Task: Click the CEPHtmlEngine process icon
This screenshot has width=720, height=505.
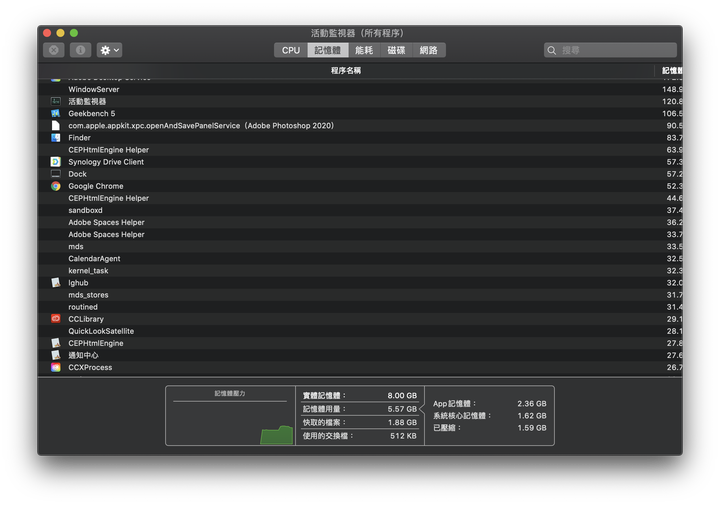Action: pyautogui.click(x=56, y=343)
